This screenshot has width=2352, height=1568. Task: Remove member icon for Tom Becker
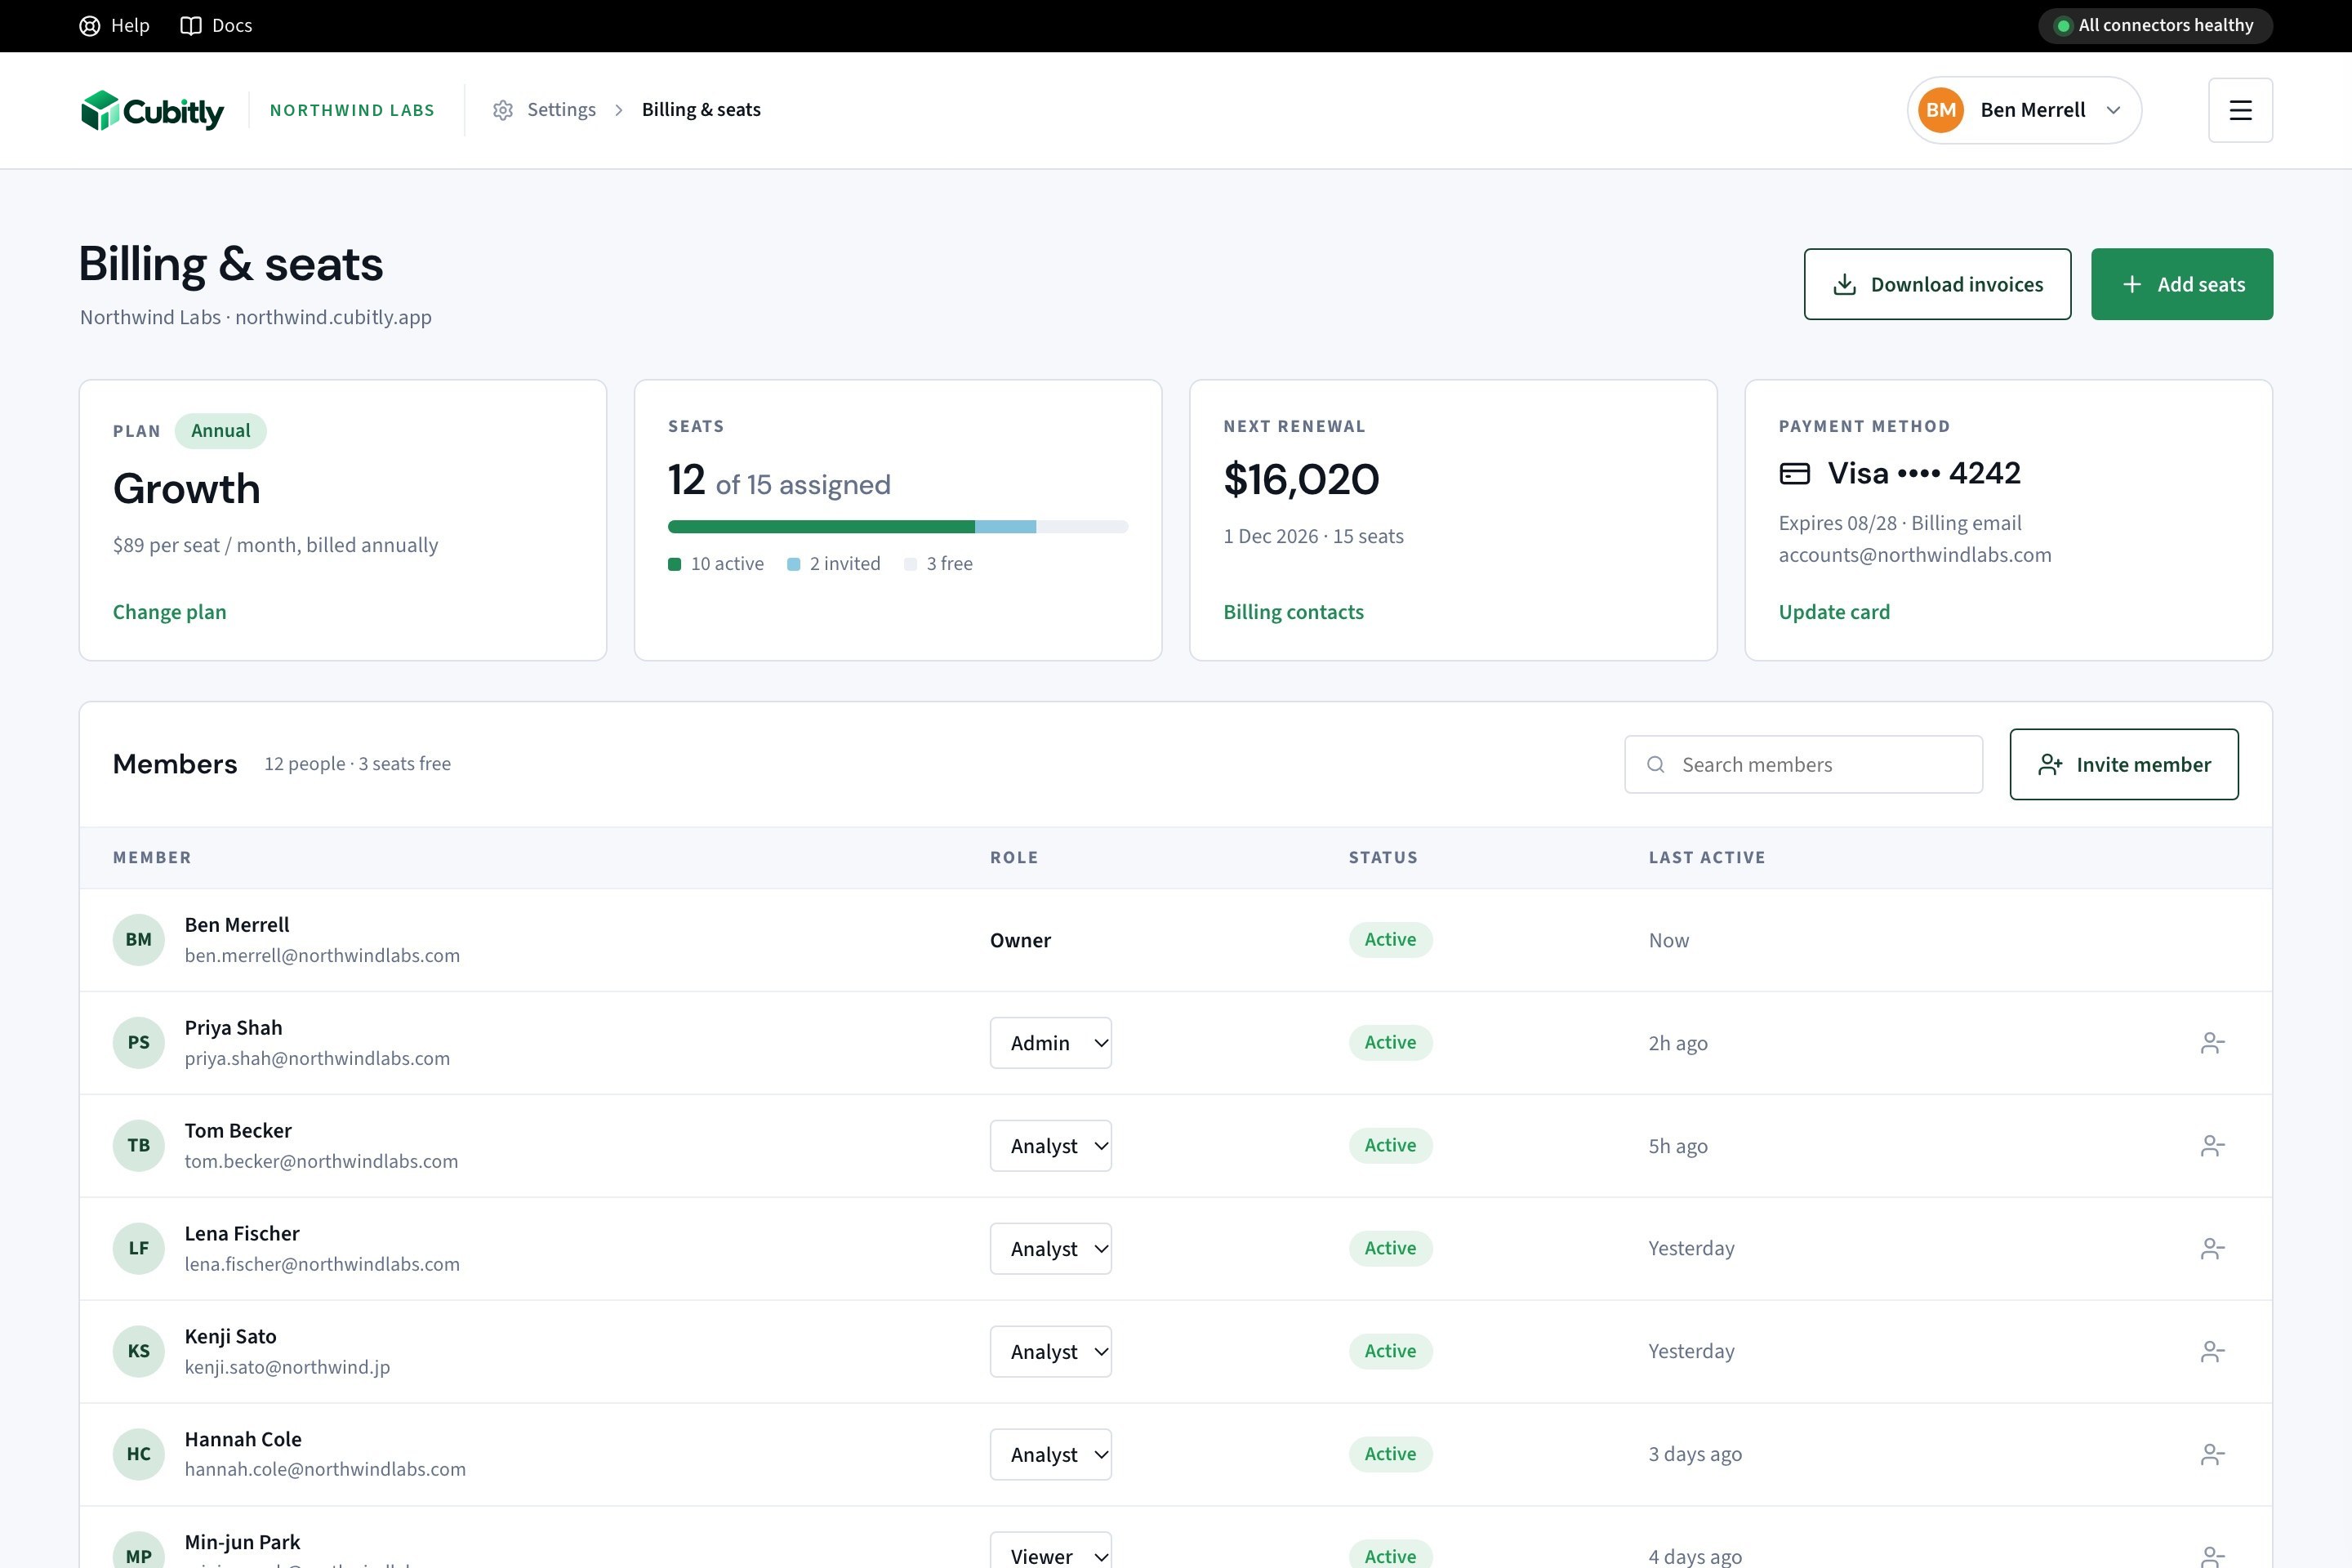[x=2212, y=1146]
